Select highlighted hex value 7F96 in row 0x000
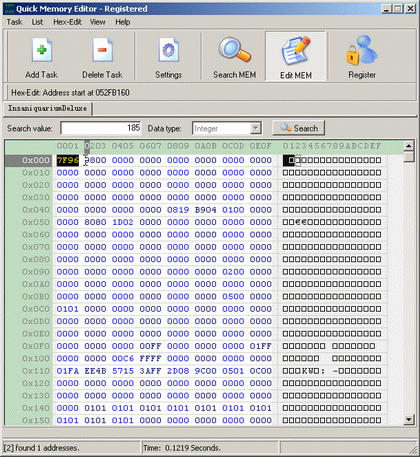 (68, 160)
